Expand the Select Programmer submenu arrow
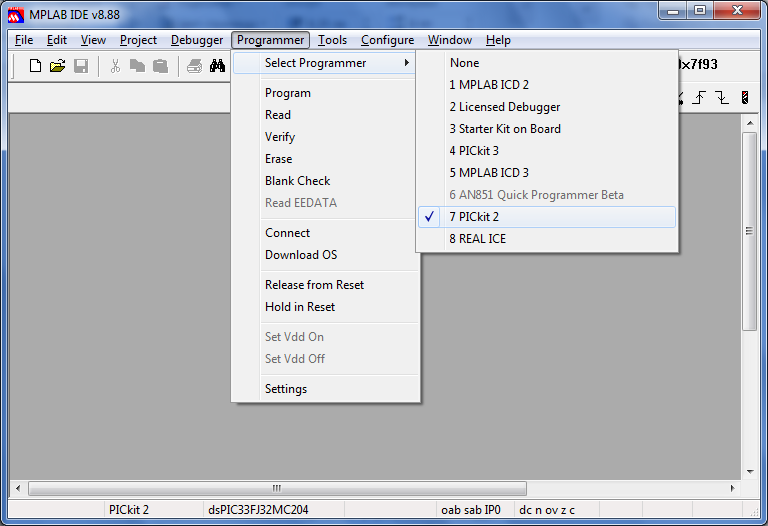The height and width of the screenshot is (526, 768). (407, 63)
